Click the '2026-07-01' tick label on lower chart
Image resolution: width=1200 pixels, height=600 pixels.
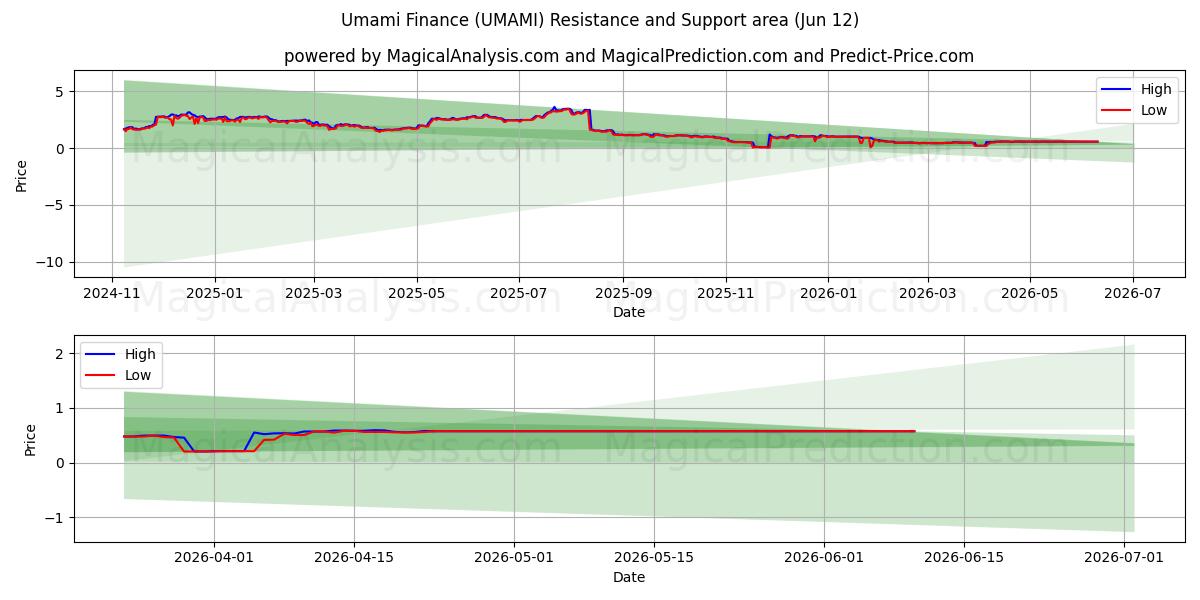click(x=1124, y=559)
